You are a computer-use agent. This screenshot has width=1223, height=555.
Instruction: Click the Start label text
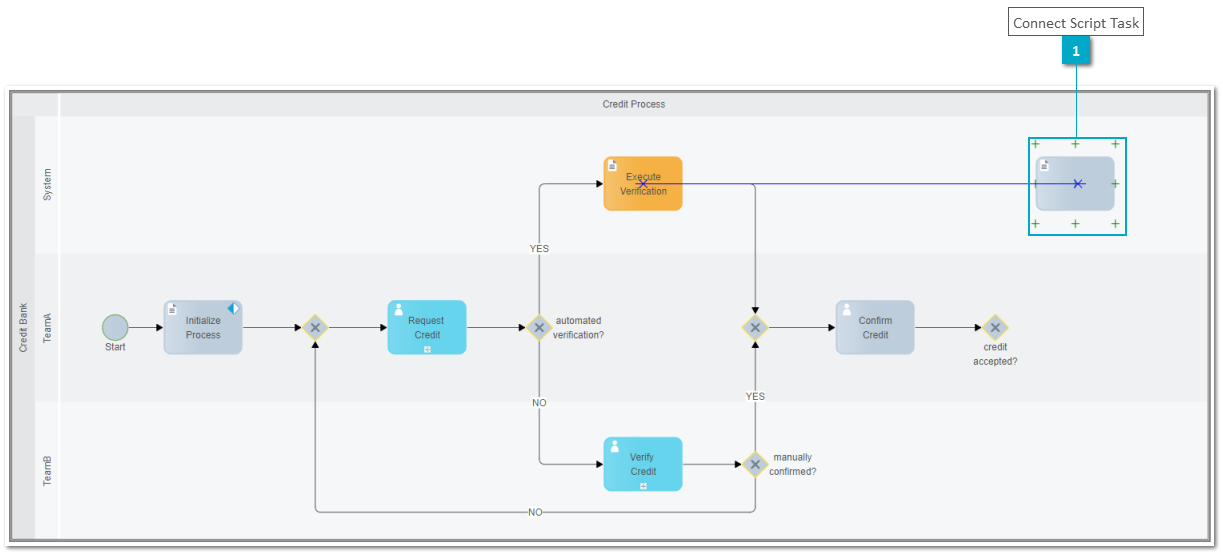[115, 348]
